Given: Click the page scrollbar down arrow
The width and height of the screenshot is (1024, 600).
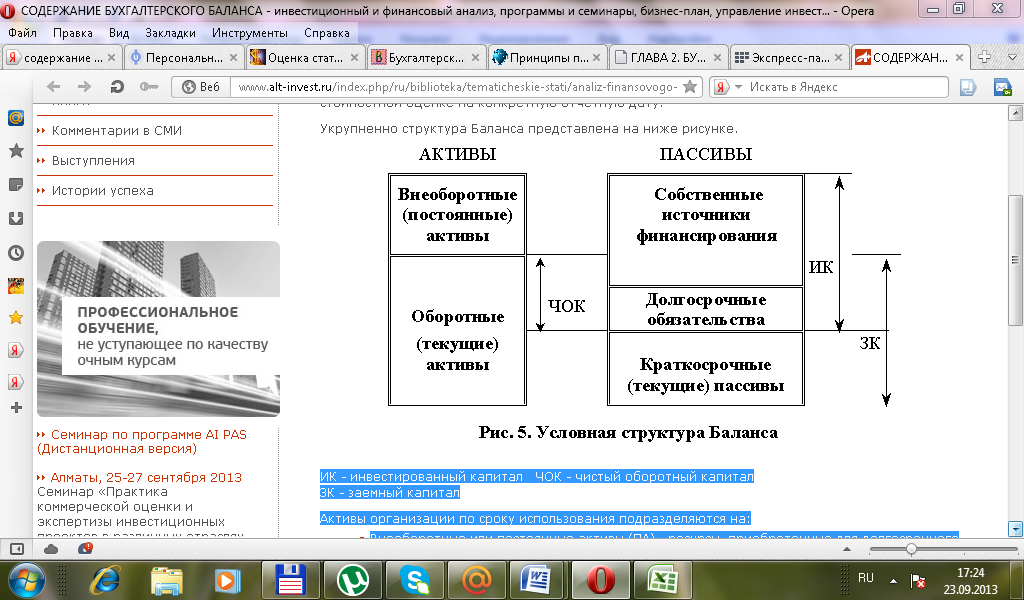Looking at the screenshot, I should point(1015,528).
